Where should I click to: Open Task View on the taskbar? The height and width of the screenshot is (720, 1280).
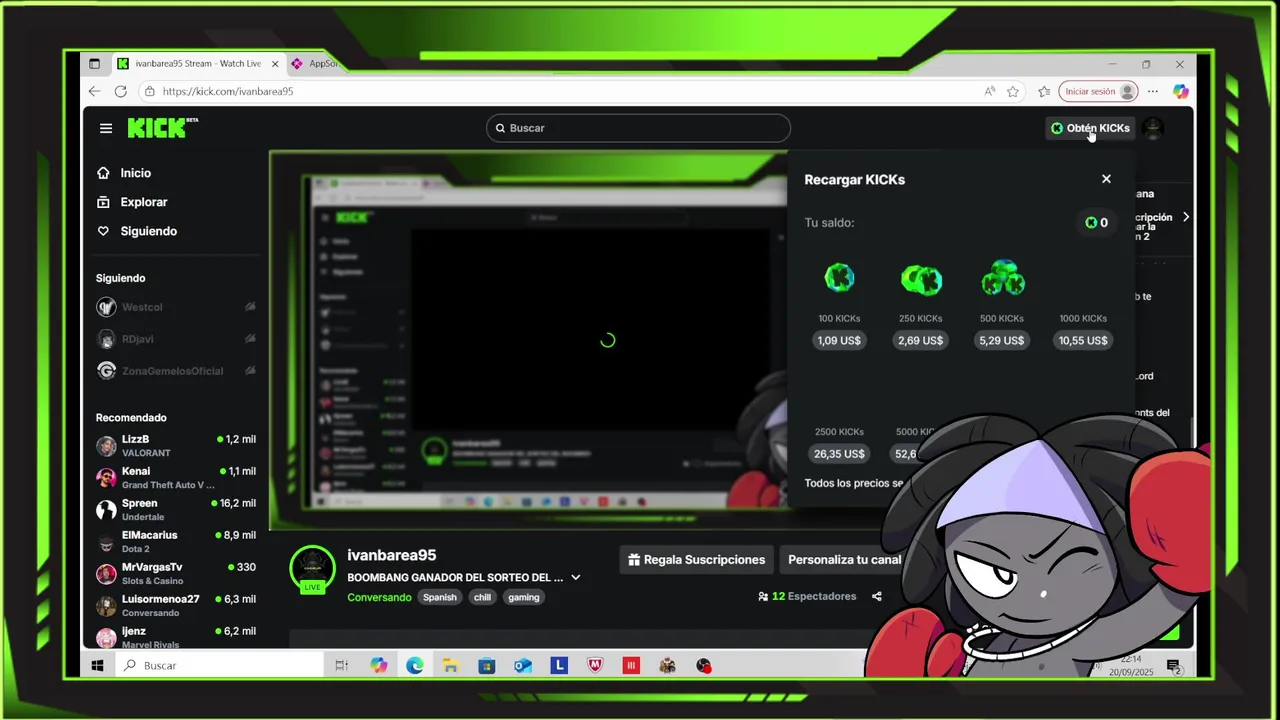coord(341,665)
